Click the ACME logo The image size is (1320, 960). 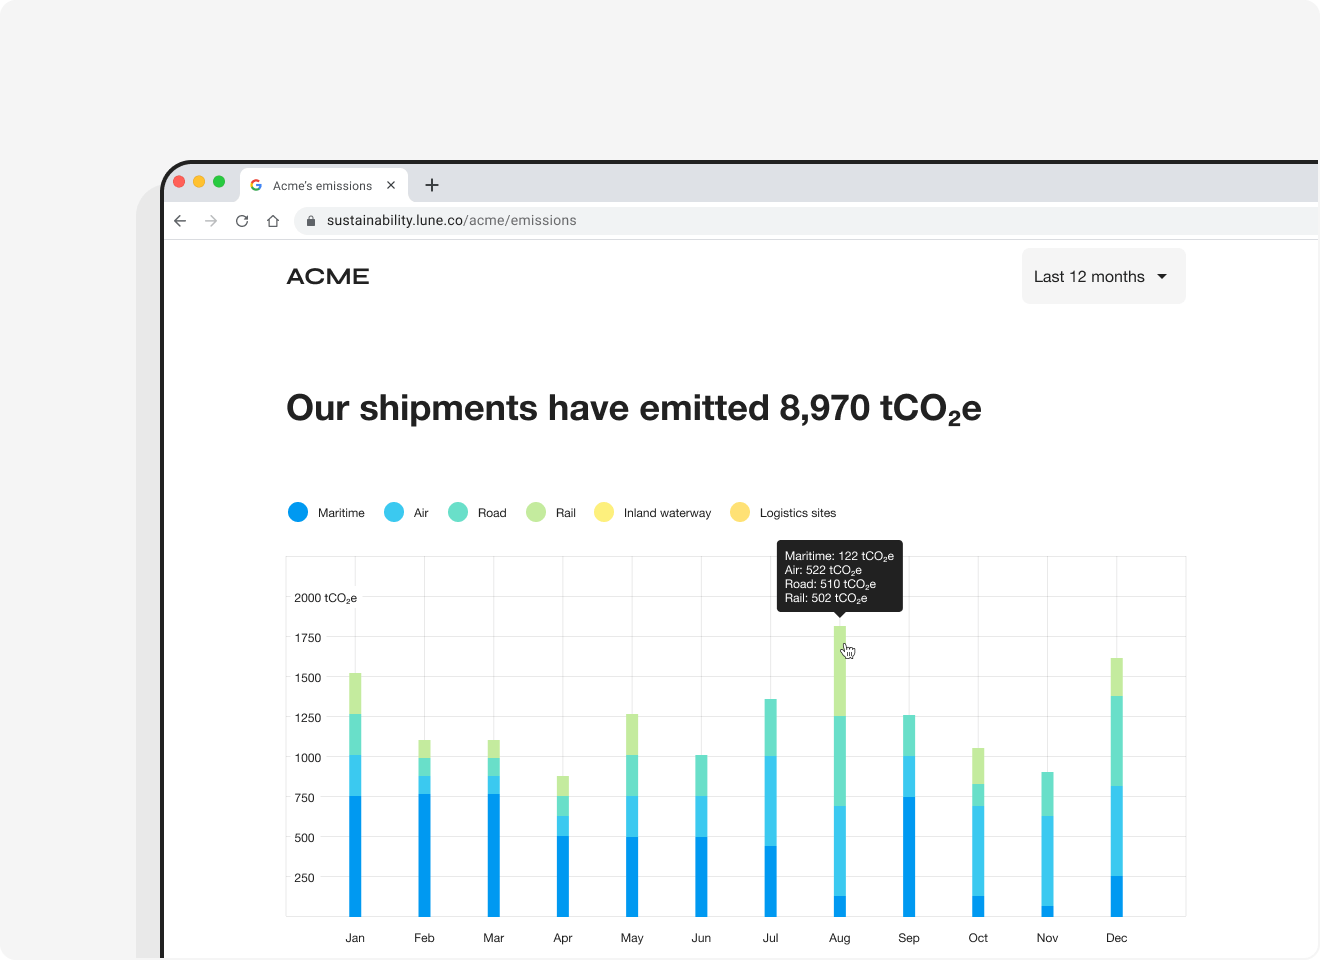tap(328, 277)
